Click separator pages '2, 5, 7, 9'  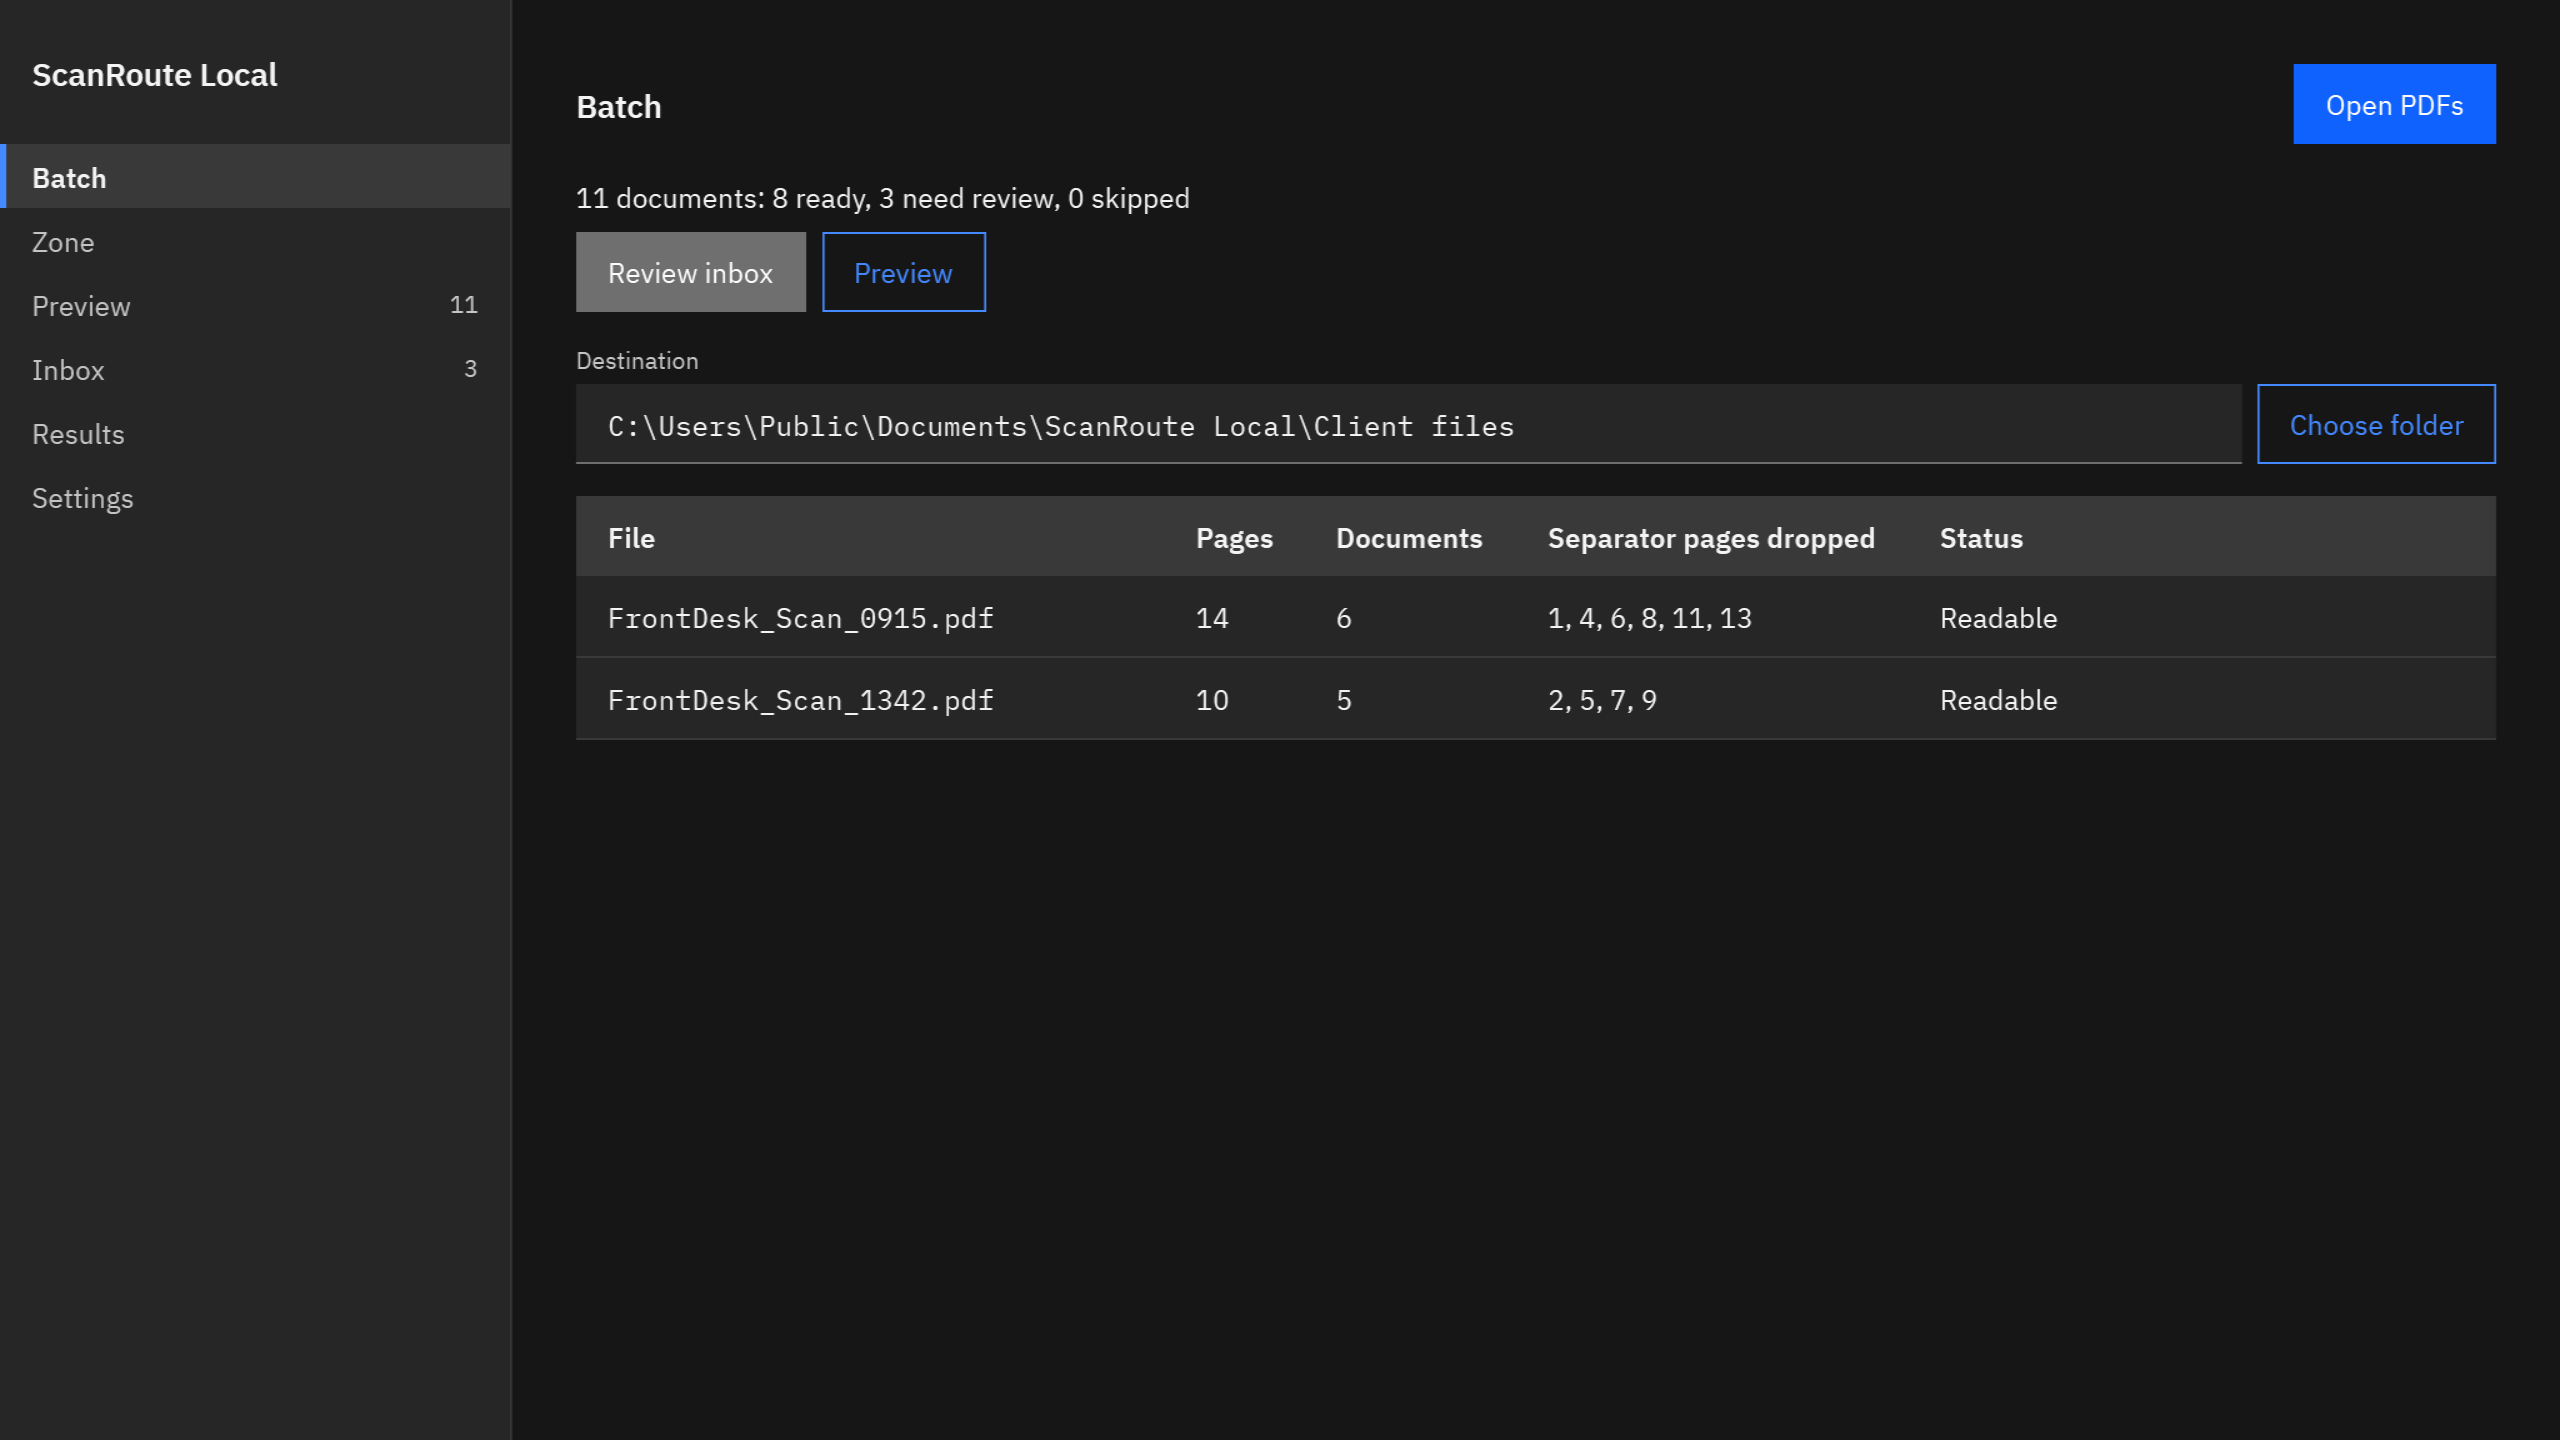click(1602, 700)
